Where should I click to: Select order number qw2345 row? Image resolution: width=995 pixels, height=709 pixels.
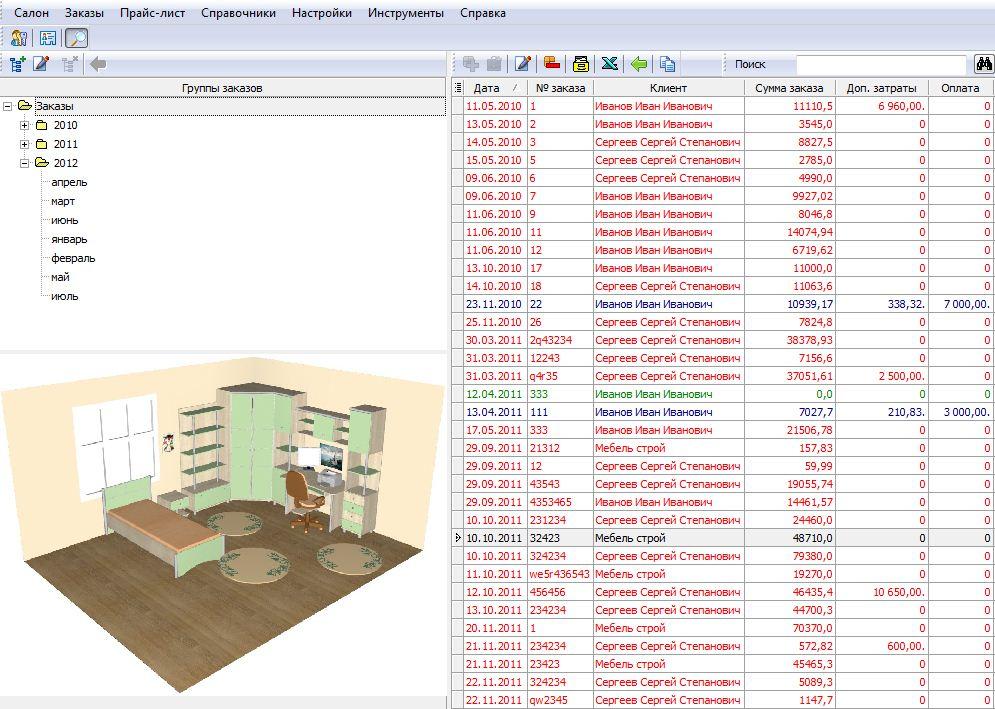tap(723, 700)
